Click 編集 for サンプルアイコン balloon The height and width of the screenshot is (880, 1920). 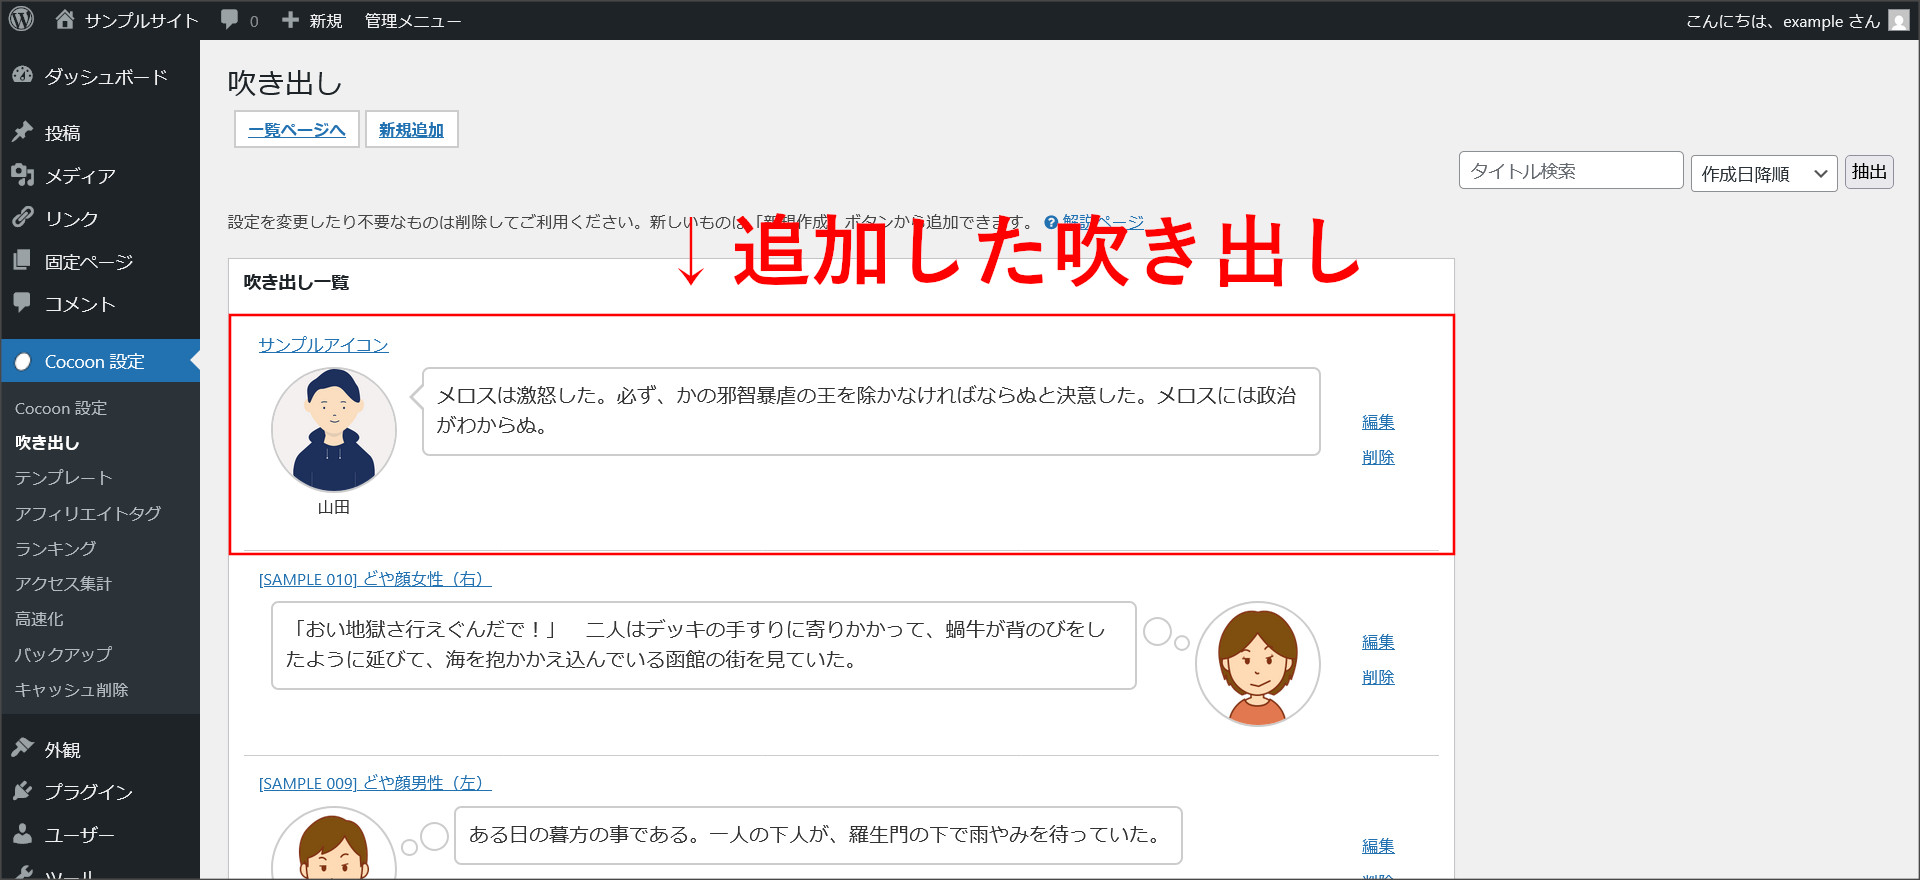tap(1378, 422)
